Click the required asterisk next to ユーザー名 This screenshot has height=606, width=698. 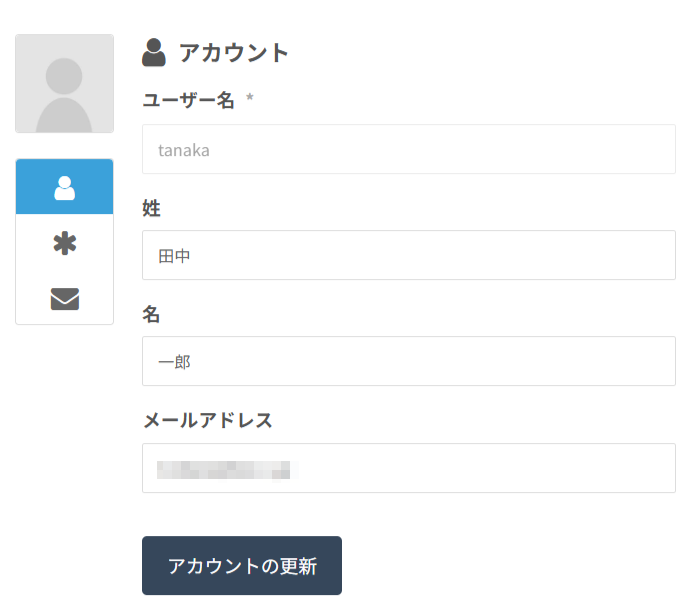click(x=250, y=100)
